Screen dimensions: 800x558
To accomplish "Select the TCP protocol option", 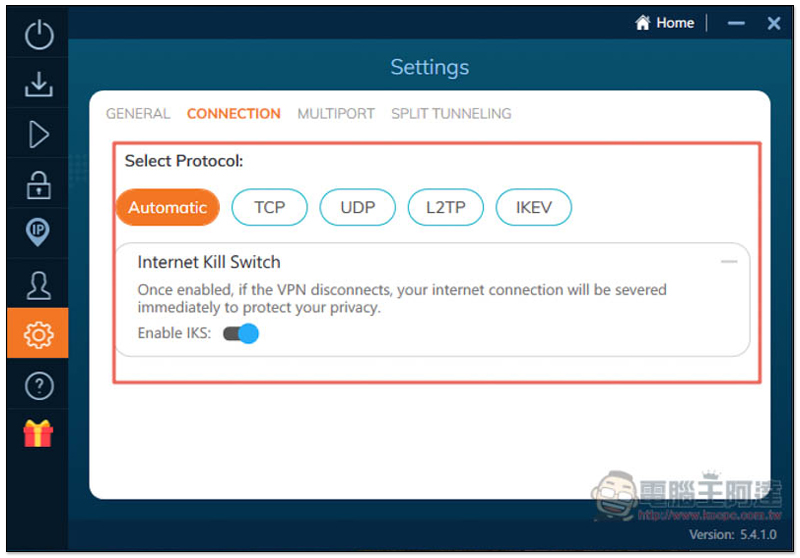I will click(269, 207).
